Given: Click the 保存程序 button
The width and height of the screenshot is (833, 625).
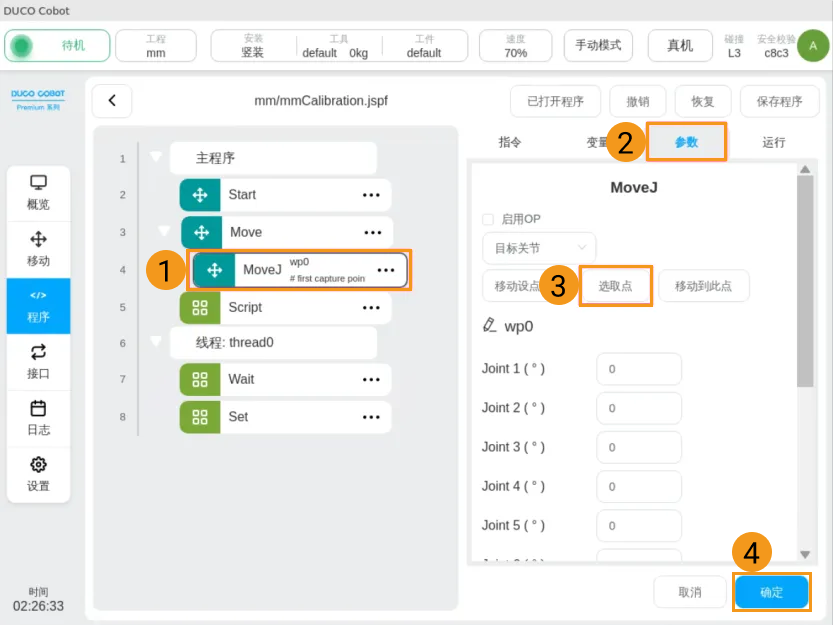Looking at the screenshot, I should (x=779, y=101).
